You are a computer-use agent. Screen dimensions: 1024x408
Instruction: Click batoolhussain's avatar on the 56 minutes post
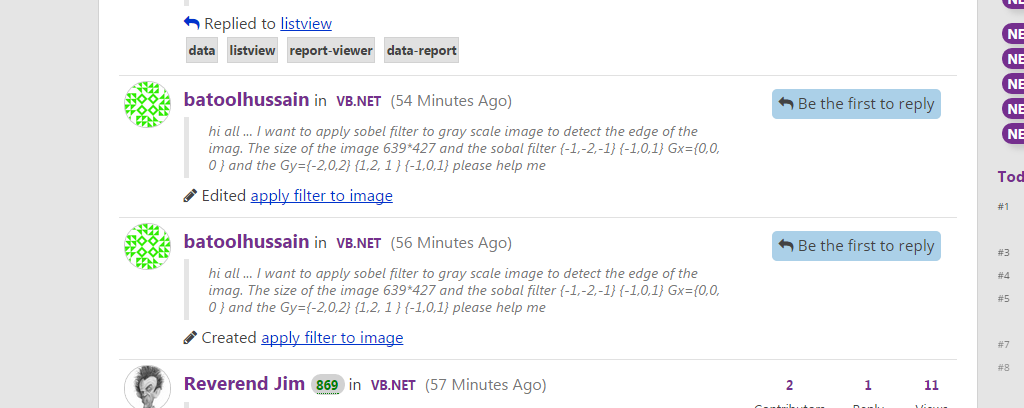[x=148, y=246]
